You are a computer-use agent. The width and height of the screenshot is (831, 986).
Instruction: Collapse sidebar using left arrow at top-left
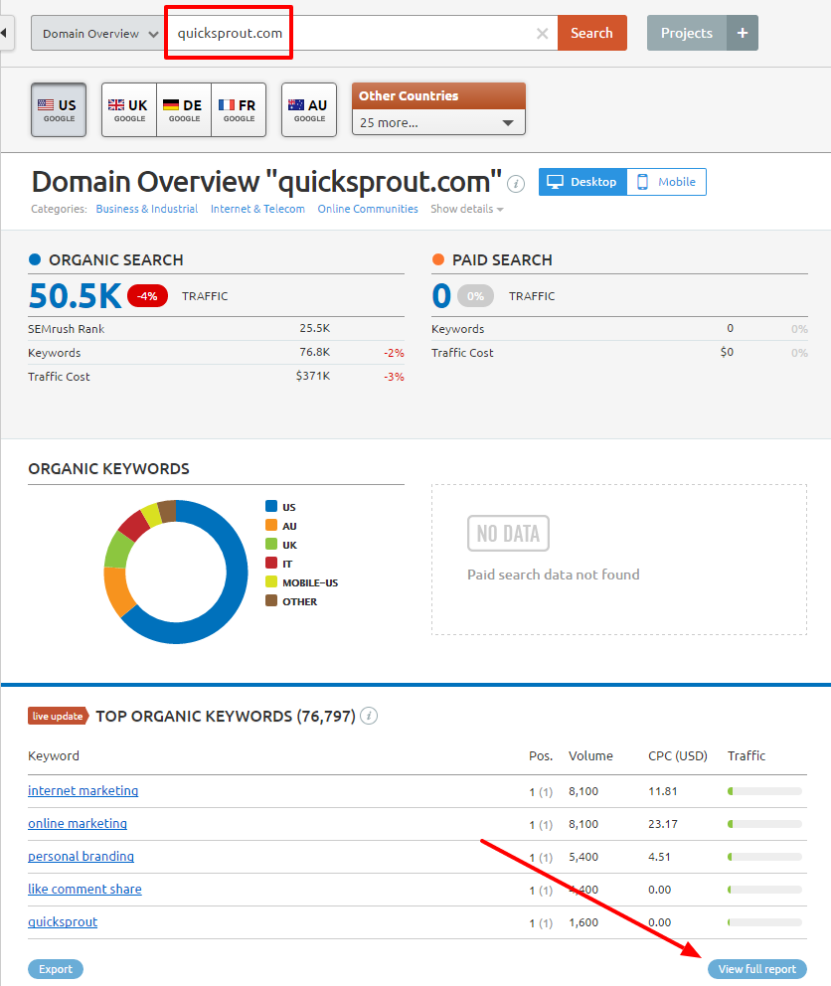pyautogui.click(x=4, y=33)
